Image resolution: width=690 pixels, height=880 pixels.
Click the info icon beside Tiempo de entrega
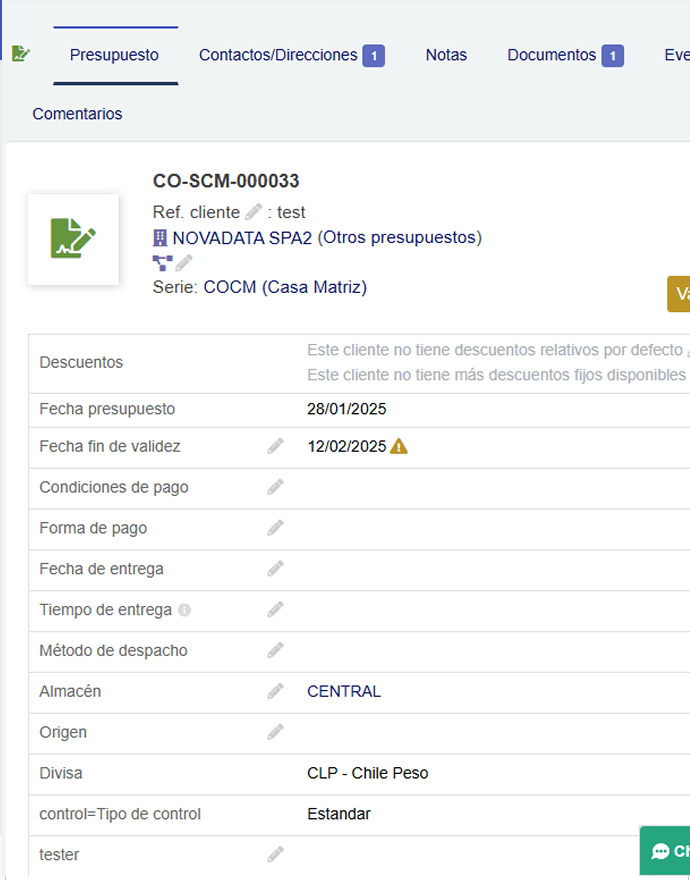pos(184,610)
